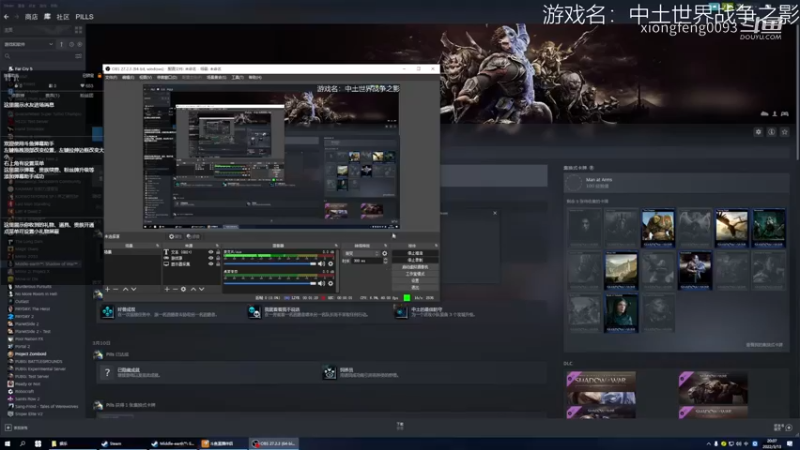Adjust first mixer volume slider
This screenshot has height=450, width=800.
270,264
